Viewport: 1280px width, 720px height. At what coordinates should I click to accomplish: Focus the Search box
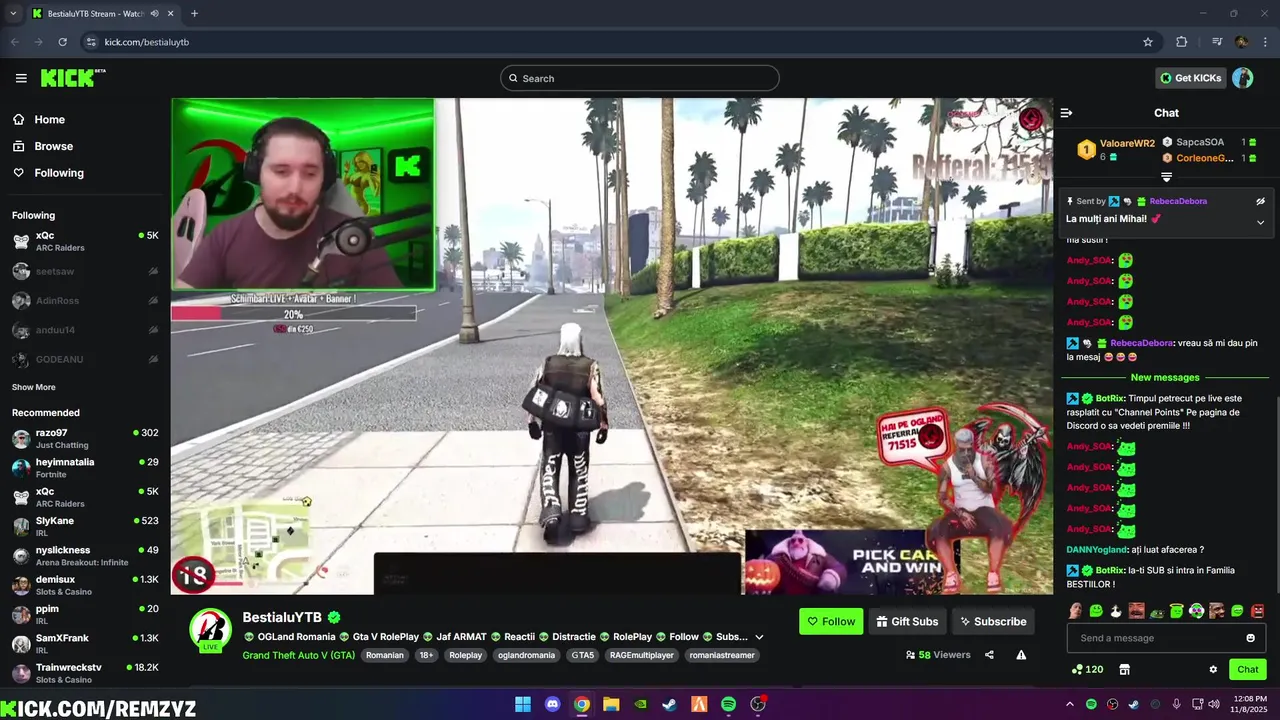pos(640,78)
